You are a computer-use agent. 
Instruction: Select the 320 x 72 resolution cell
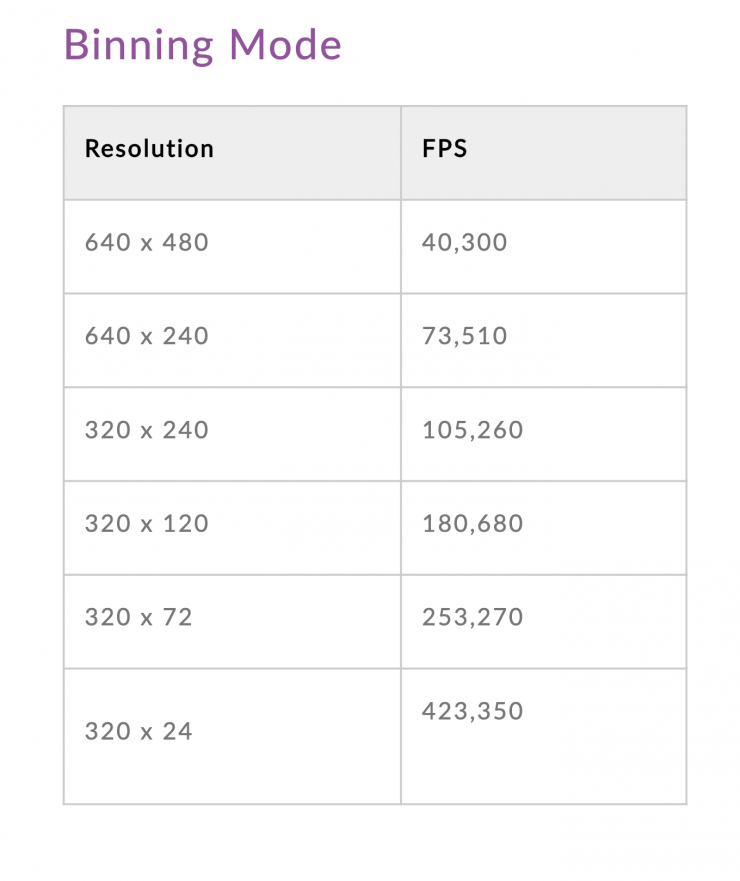click(x=139, y=618)
